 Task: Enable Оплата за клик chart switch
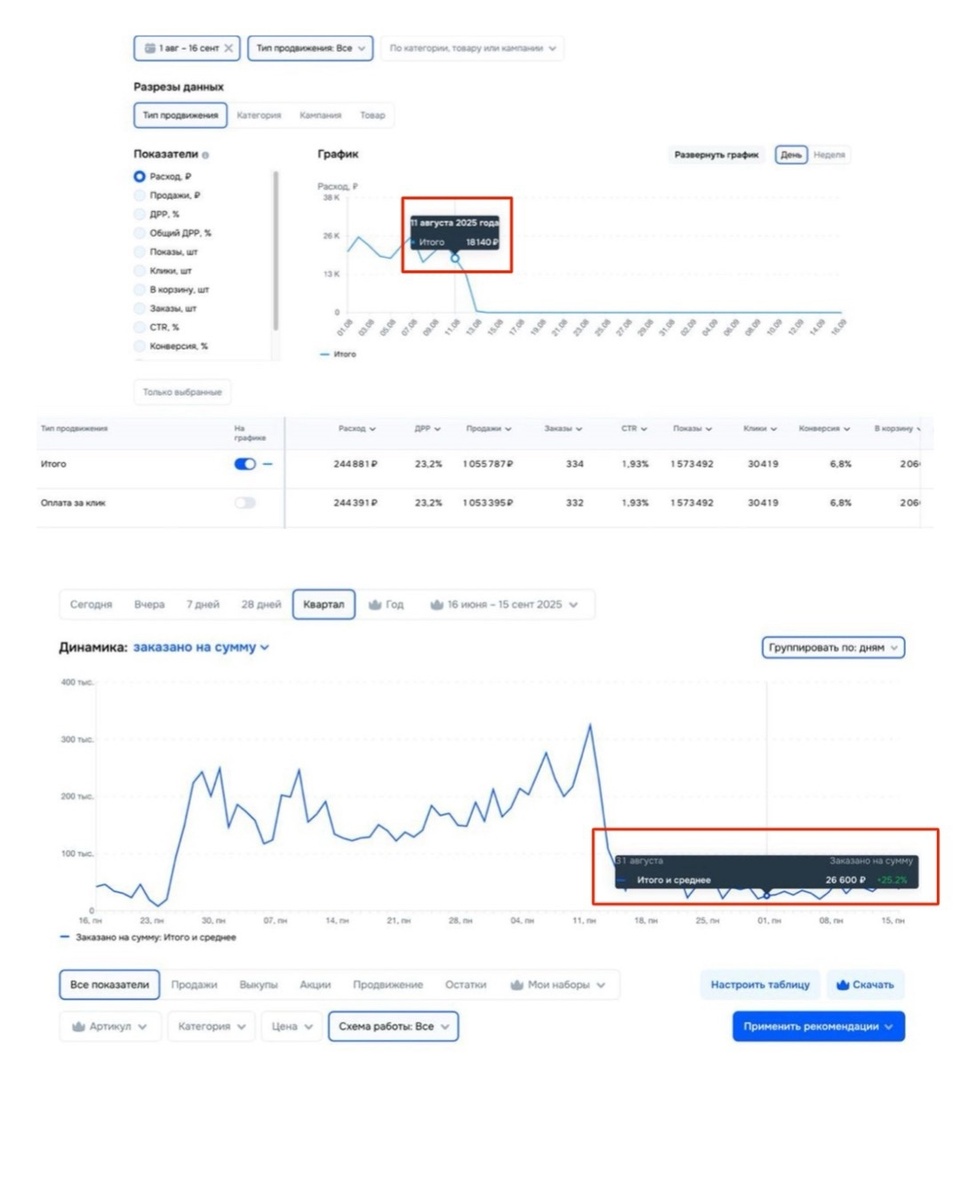tap(245, 503)
